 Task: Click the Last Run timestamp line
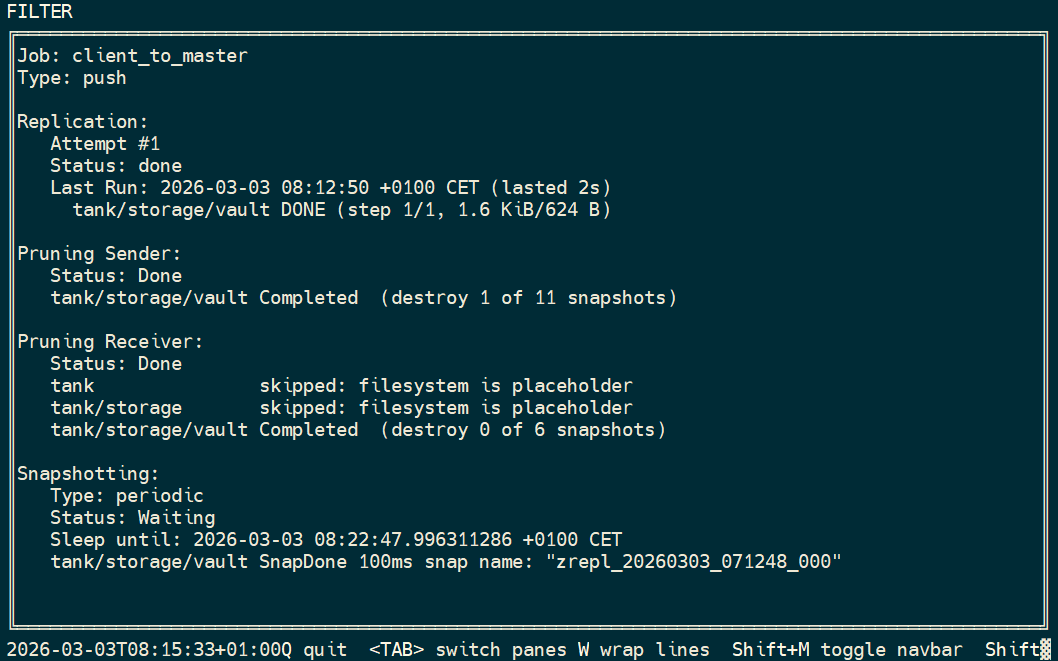[330, 188]
